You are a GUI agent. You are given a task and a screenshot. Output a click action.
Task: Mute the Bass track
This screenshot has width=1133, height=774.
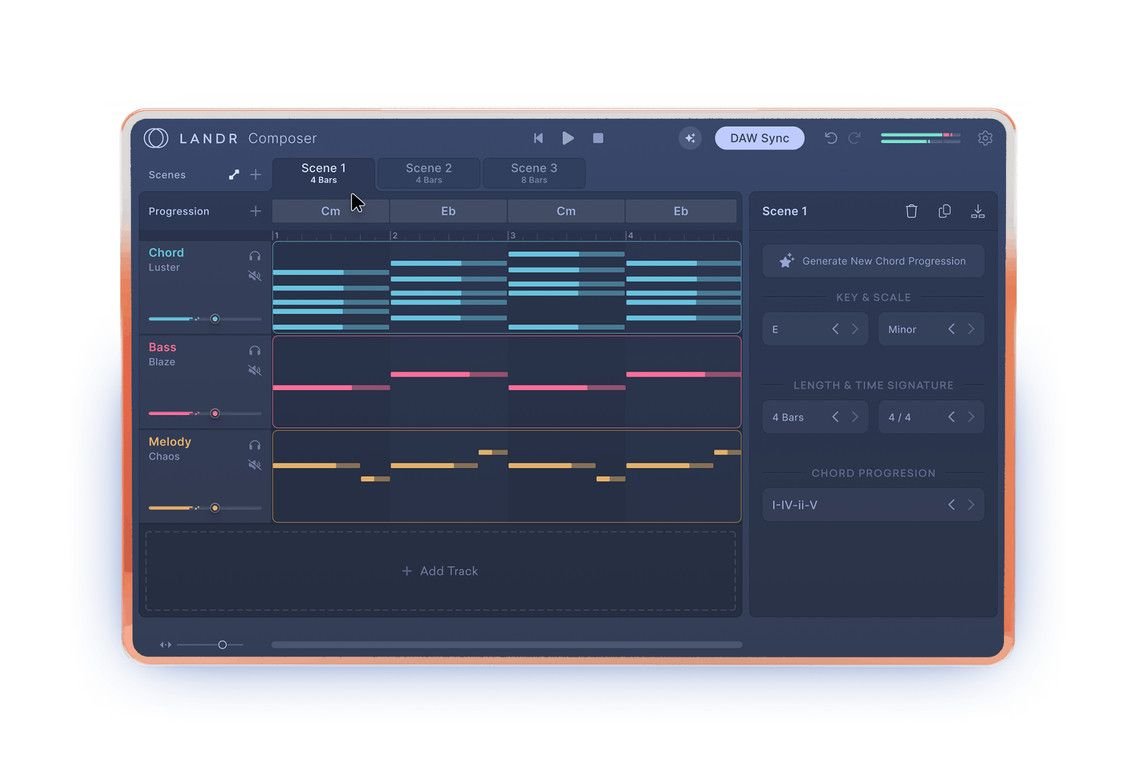[255, 370]
